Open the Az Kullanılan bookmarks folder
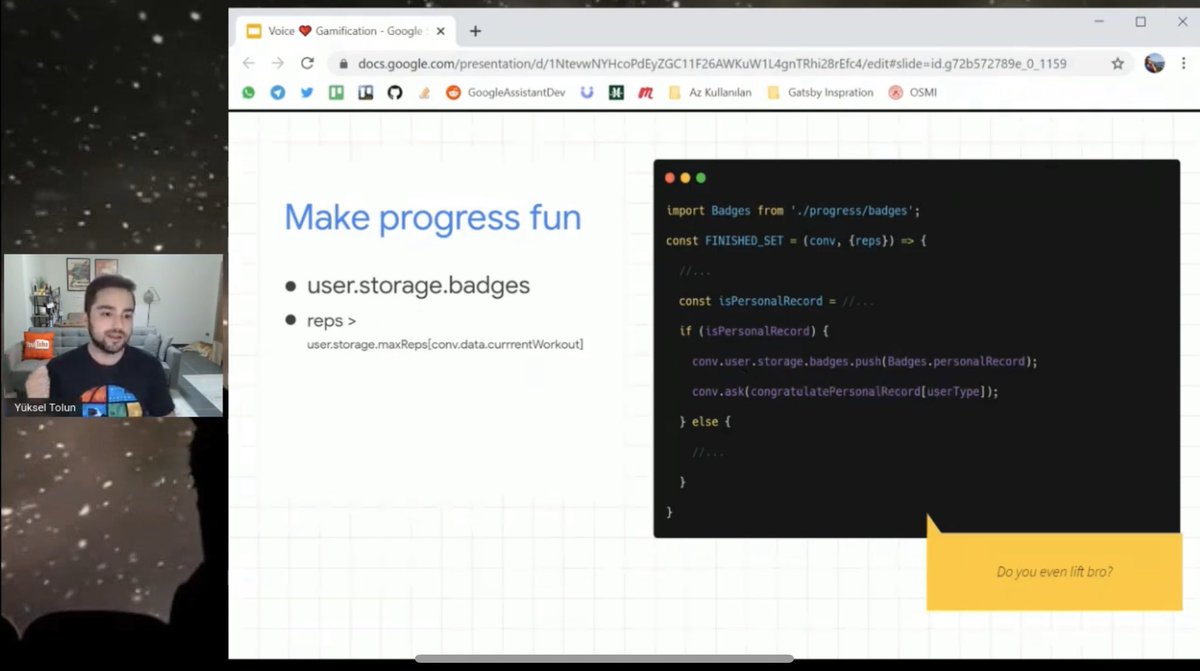This screenshot has width=1200, height=671. (709, 92)
